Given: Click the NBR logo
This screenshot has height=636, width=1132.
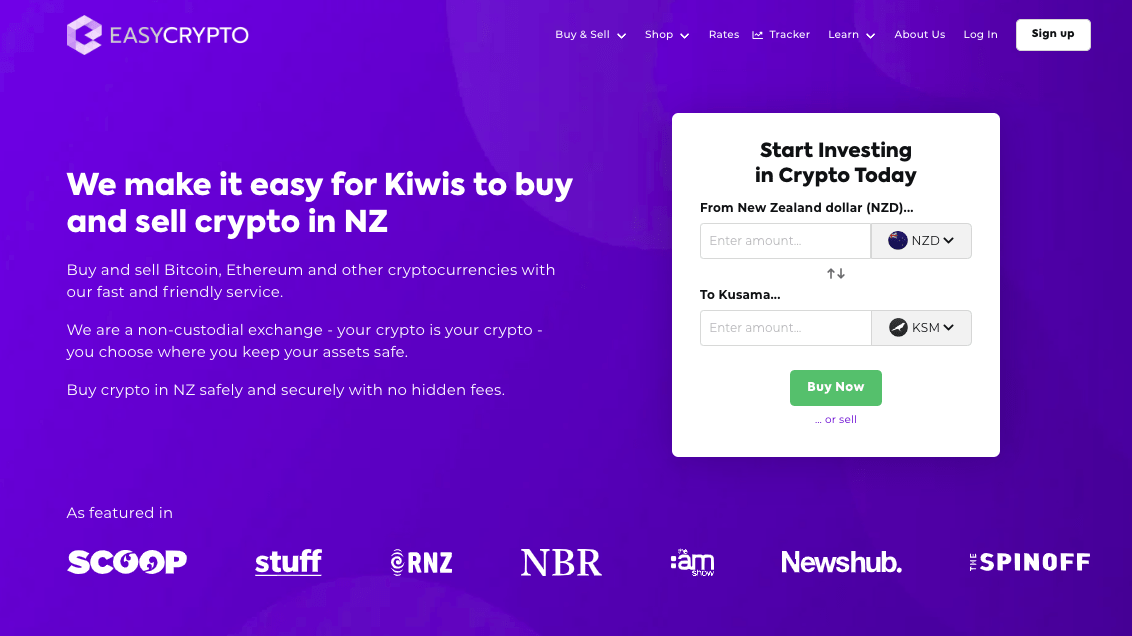Looking at the screenshot, I should click(x=561, y=561).
